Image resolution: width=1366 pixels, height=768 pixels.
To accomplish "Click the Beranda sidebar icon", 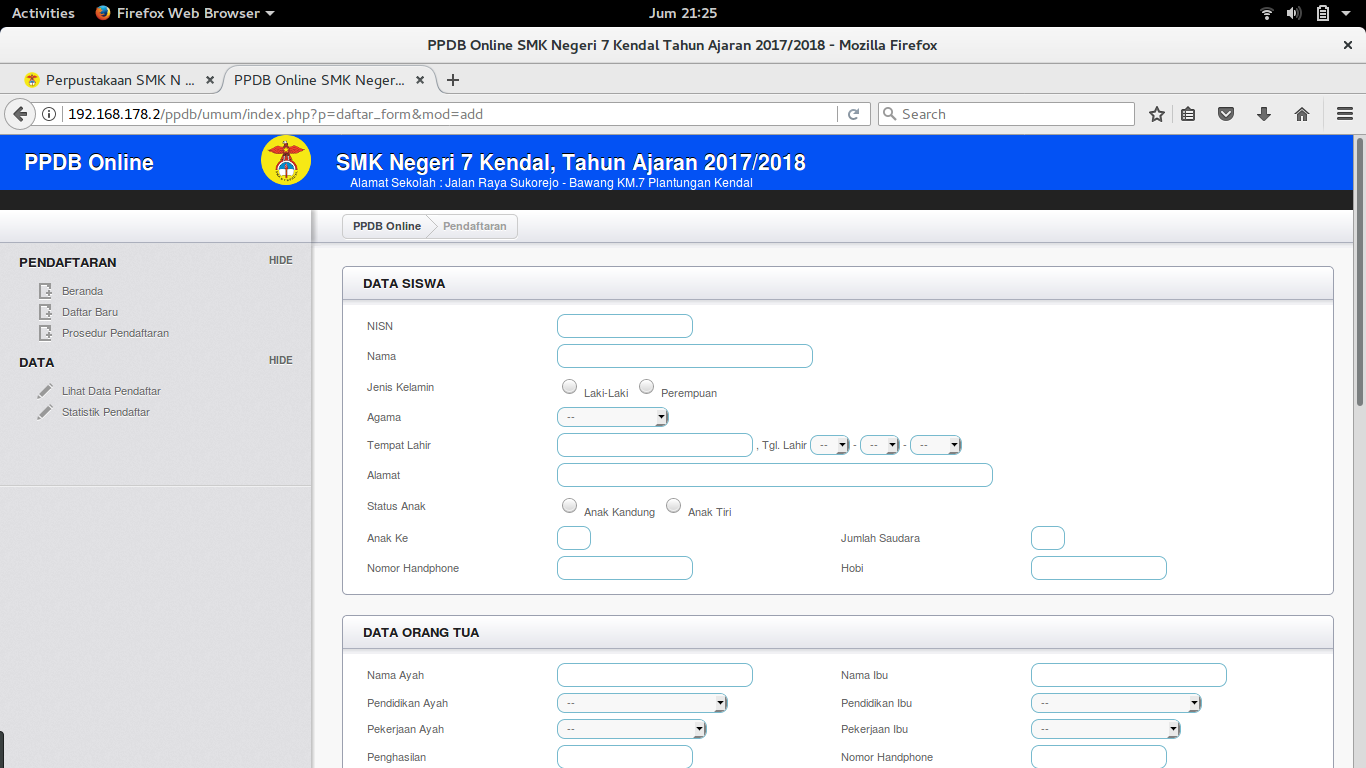I will click(44, 290).
